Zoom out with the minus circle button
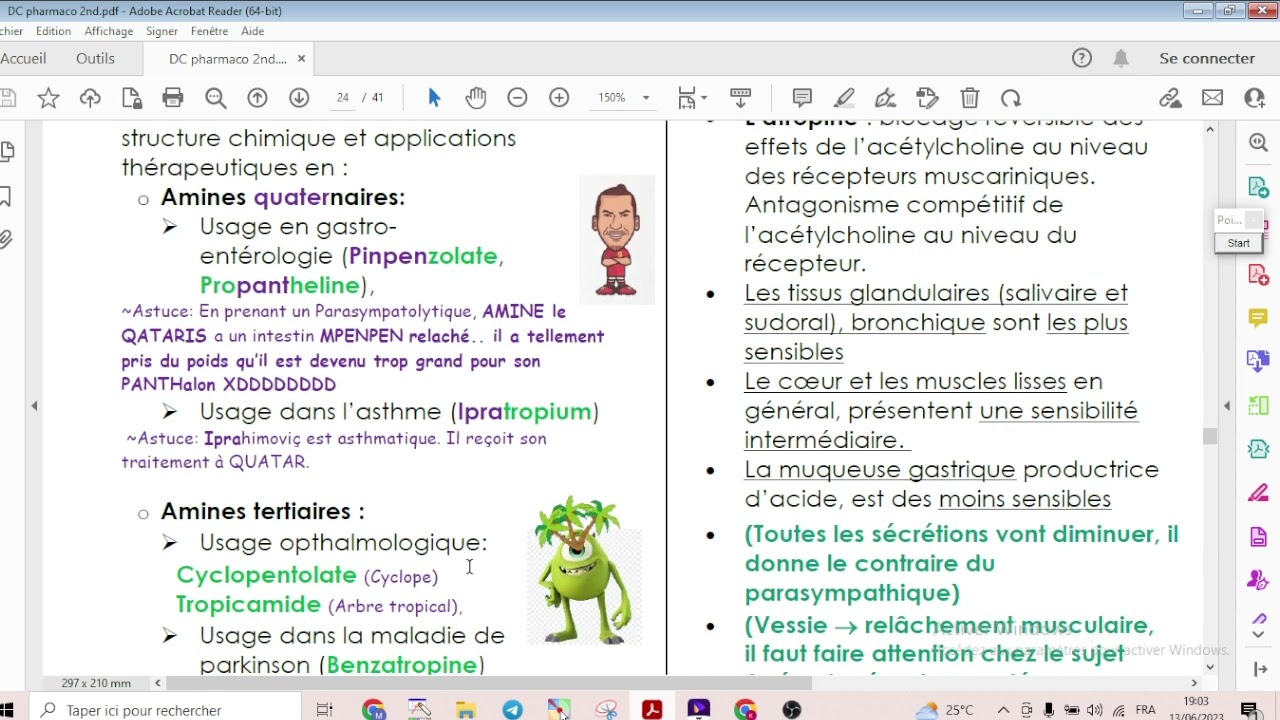The height and width of the screenshot is (720, 1280). (x=517, y=98)
